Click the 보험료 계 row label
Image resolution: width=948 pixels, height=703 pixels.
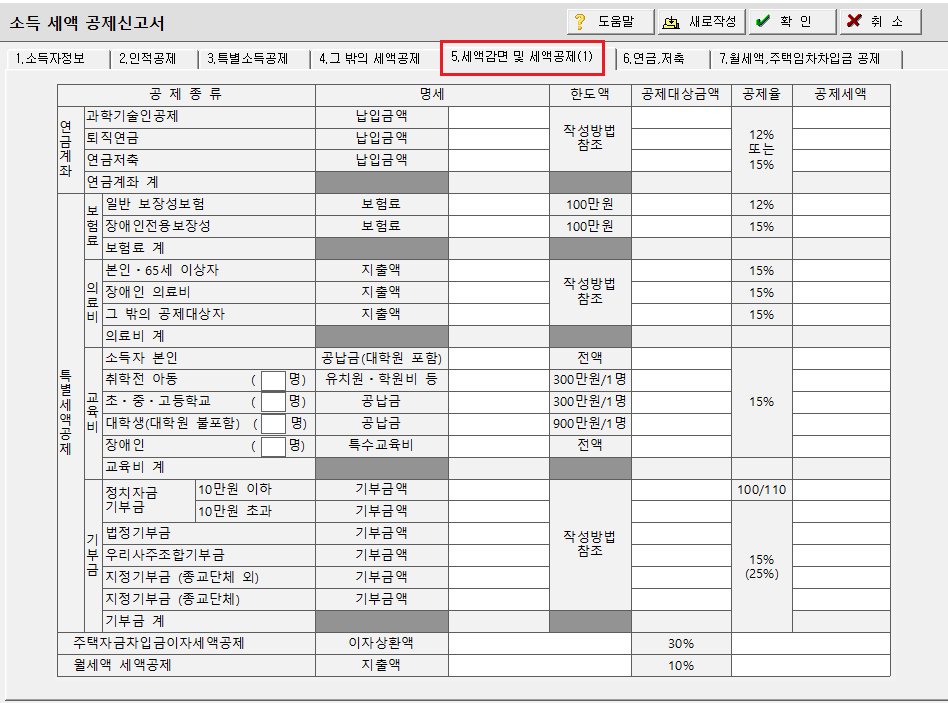(135, 248)
